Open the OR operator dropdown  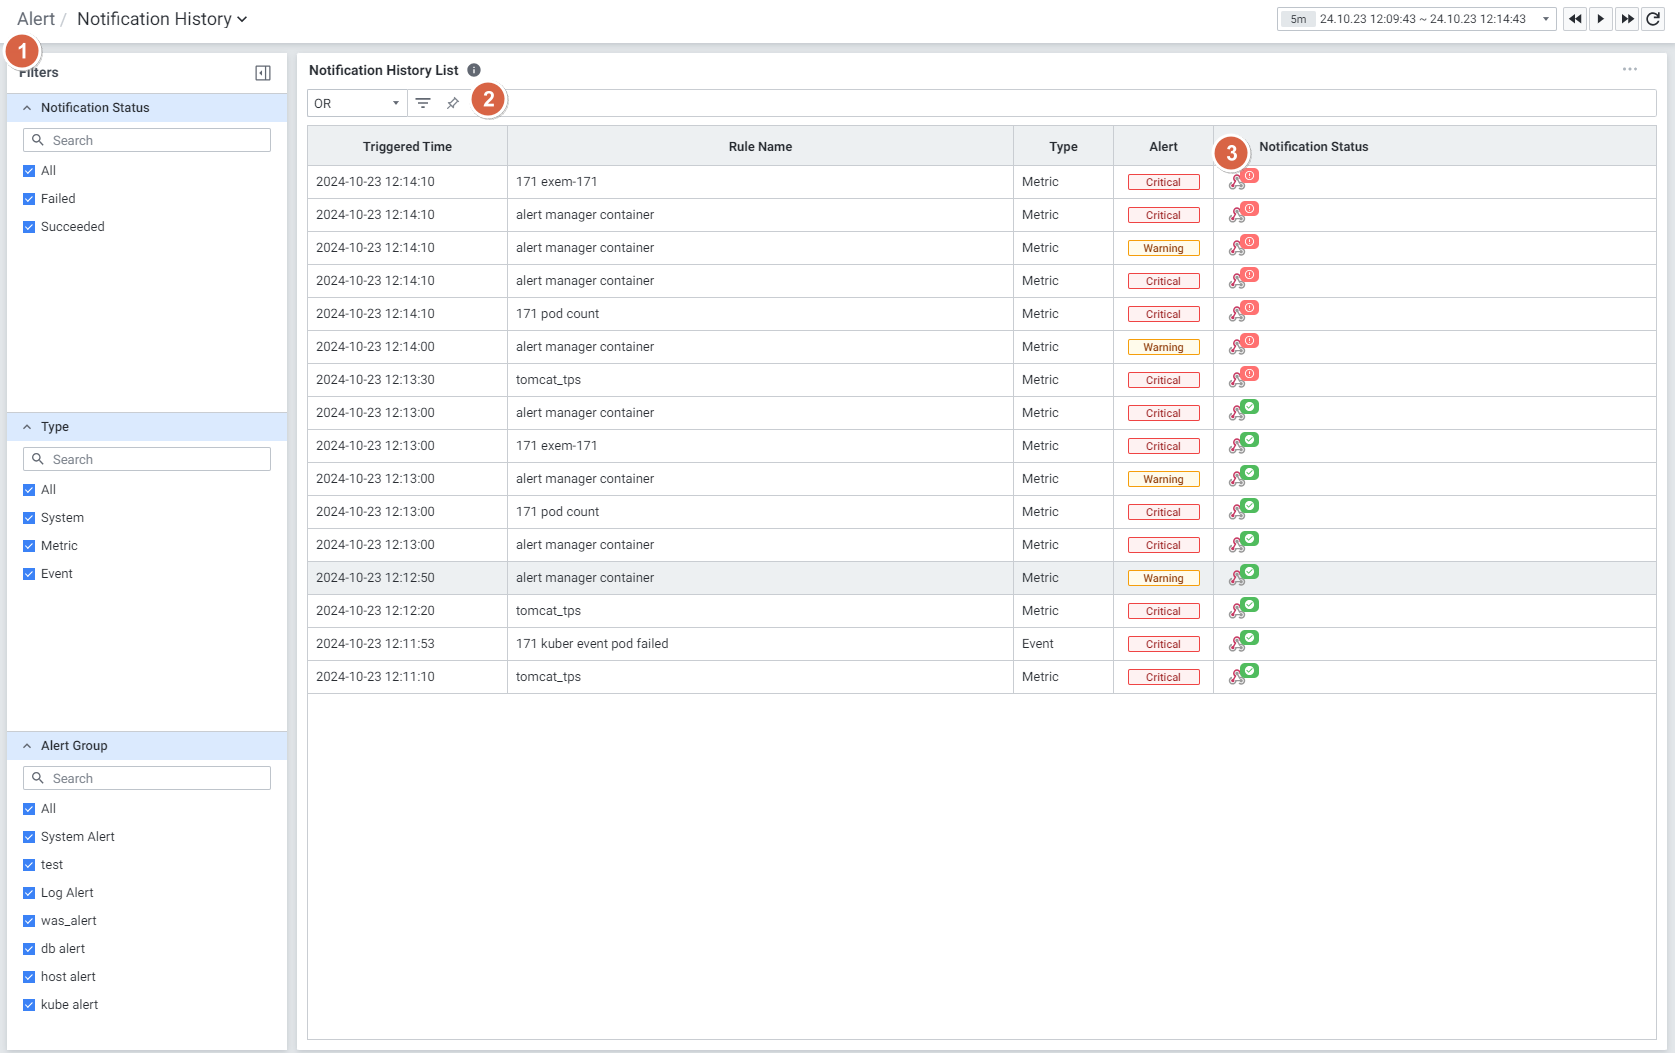pos(356,103)
